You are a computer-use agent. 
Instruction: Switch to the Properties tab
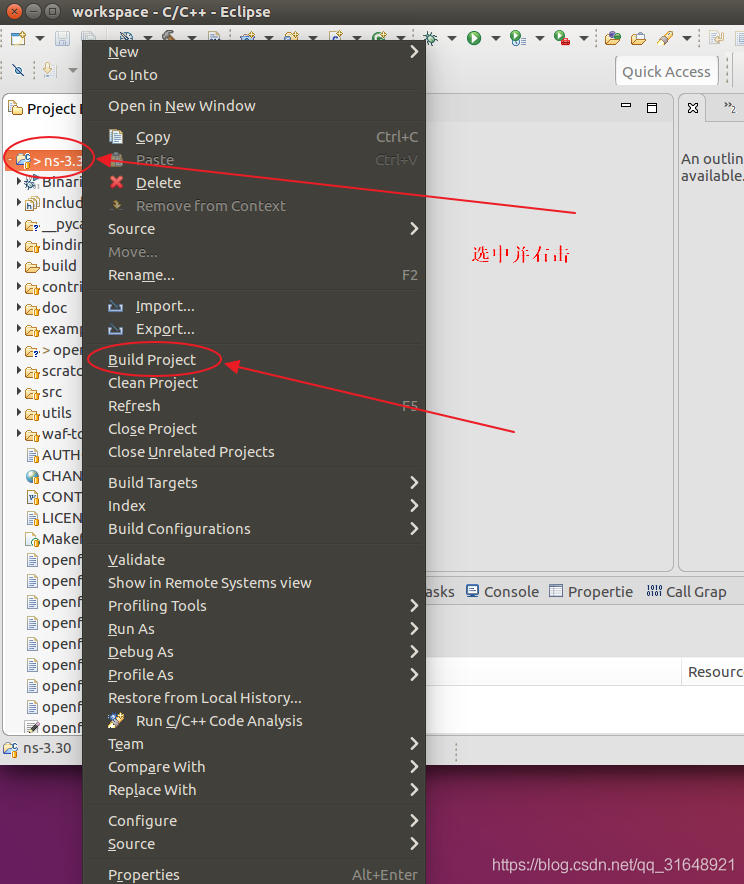click(x=591, y=591)
